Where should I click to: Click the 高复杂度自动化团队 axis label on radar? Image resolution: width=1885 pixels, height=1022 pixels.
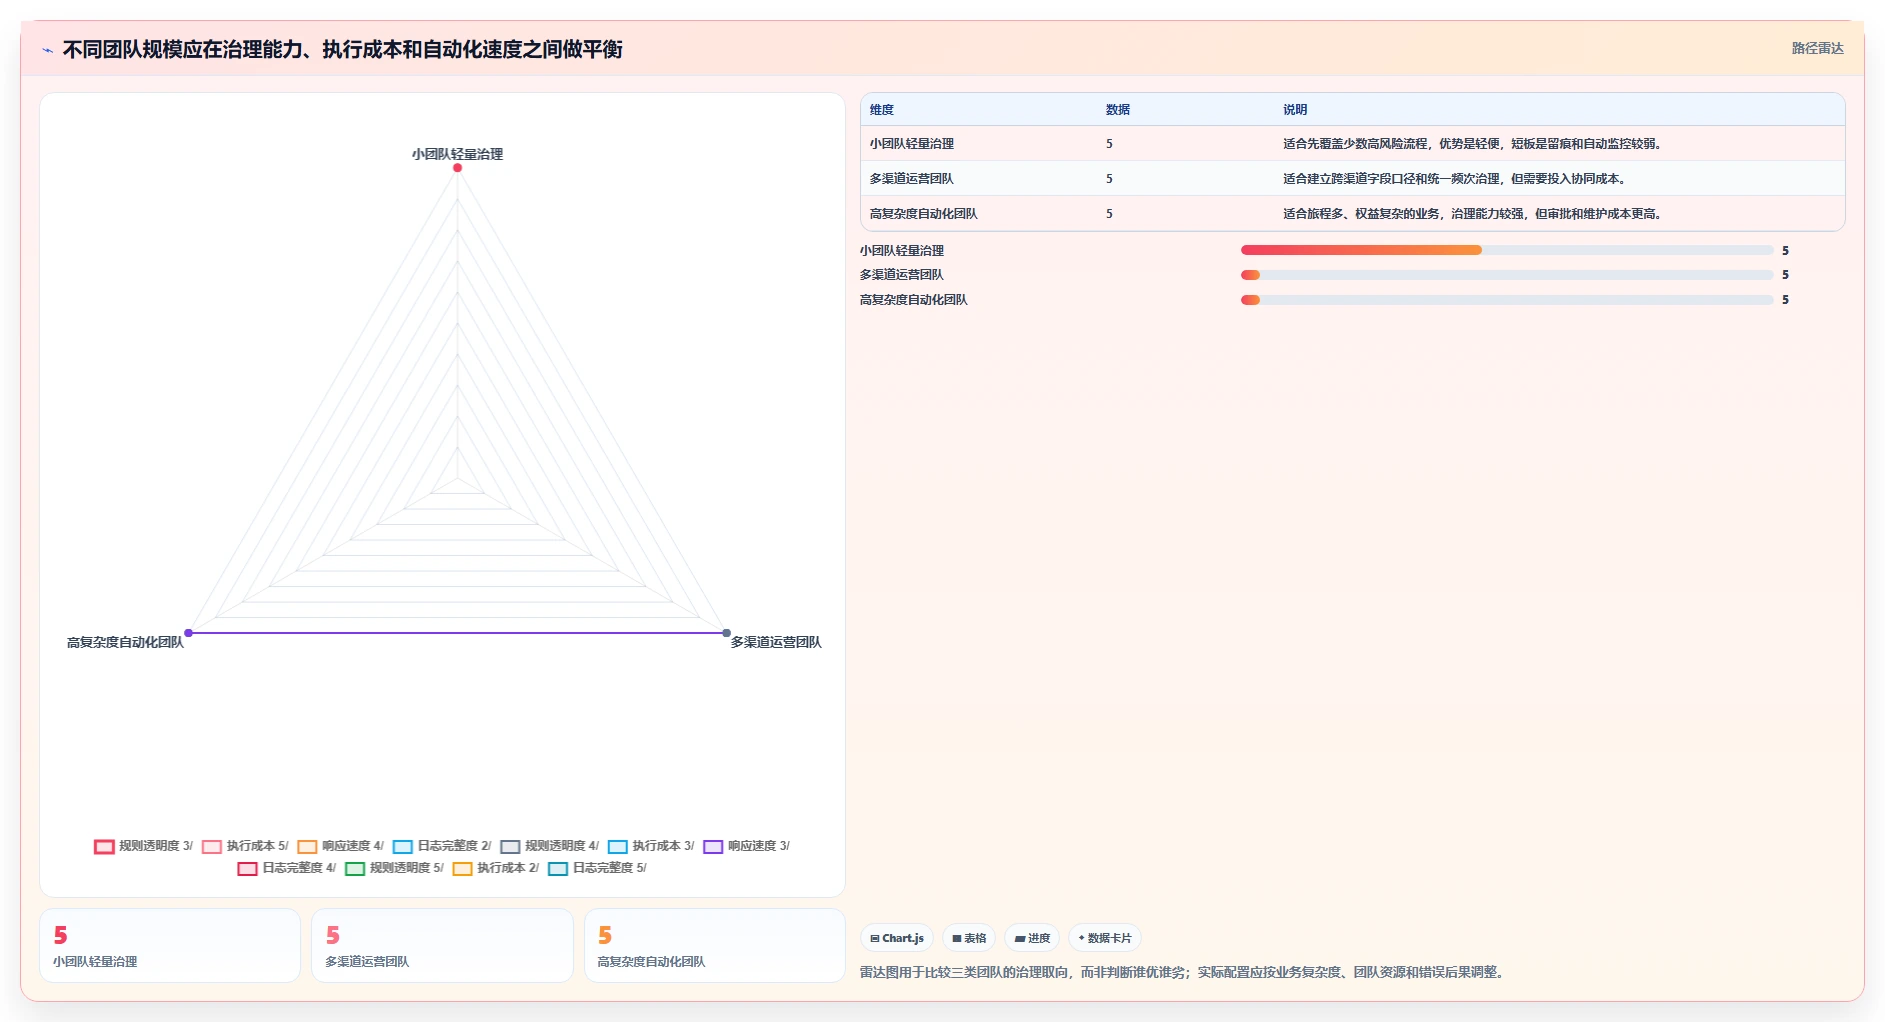click(x=126, y=642)
